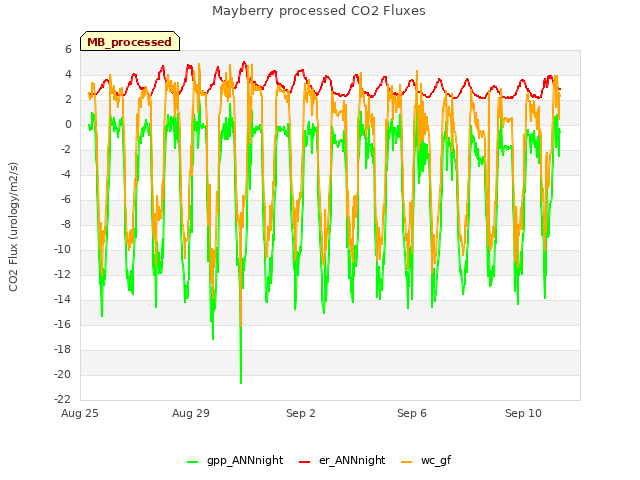Image resolution: width=640 pixels, height=480 pixels.
Task: Click the Aug 29 x-axis label
Action: click(x=191, y=413)
